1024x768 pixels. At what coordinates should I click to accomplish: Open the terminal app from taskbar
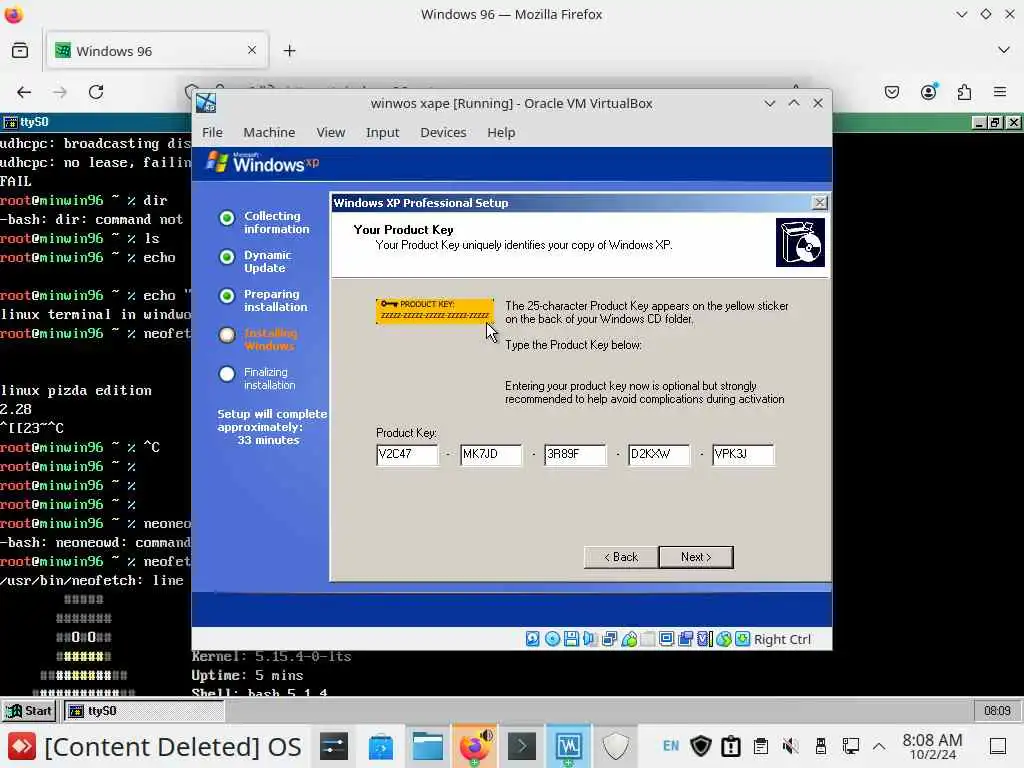click(522, 746)
